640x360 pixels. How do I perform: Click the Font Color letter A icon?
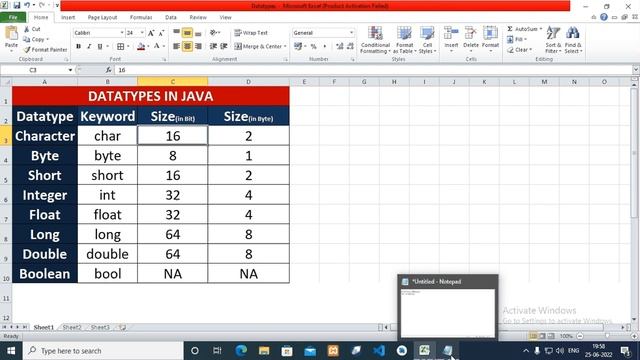pos(157,47)
